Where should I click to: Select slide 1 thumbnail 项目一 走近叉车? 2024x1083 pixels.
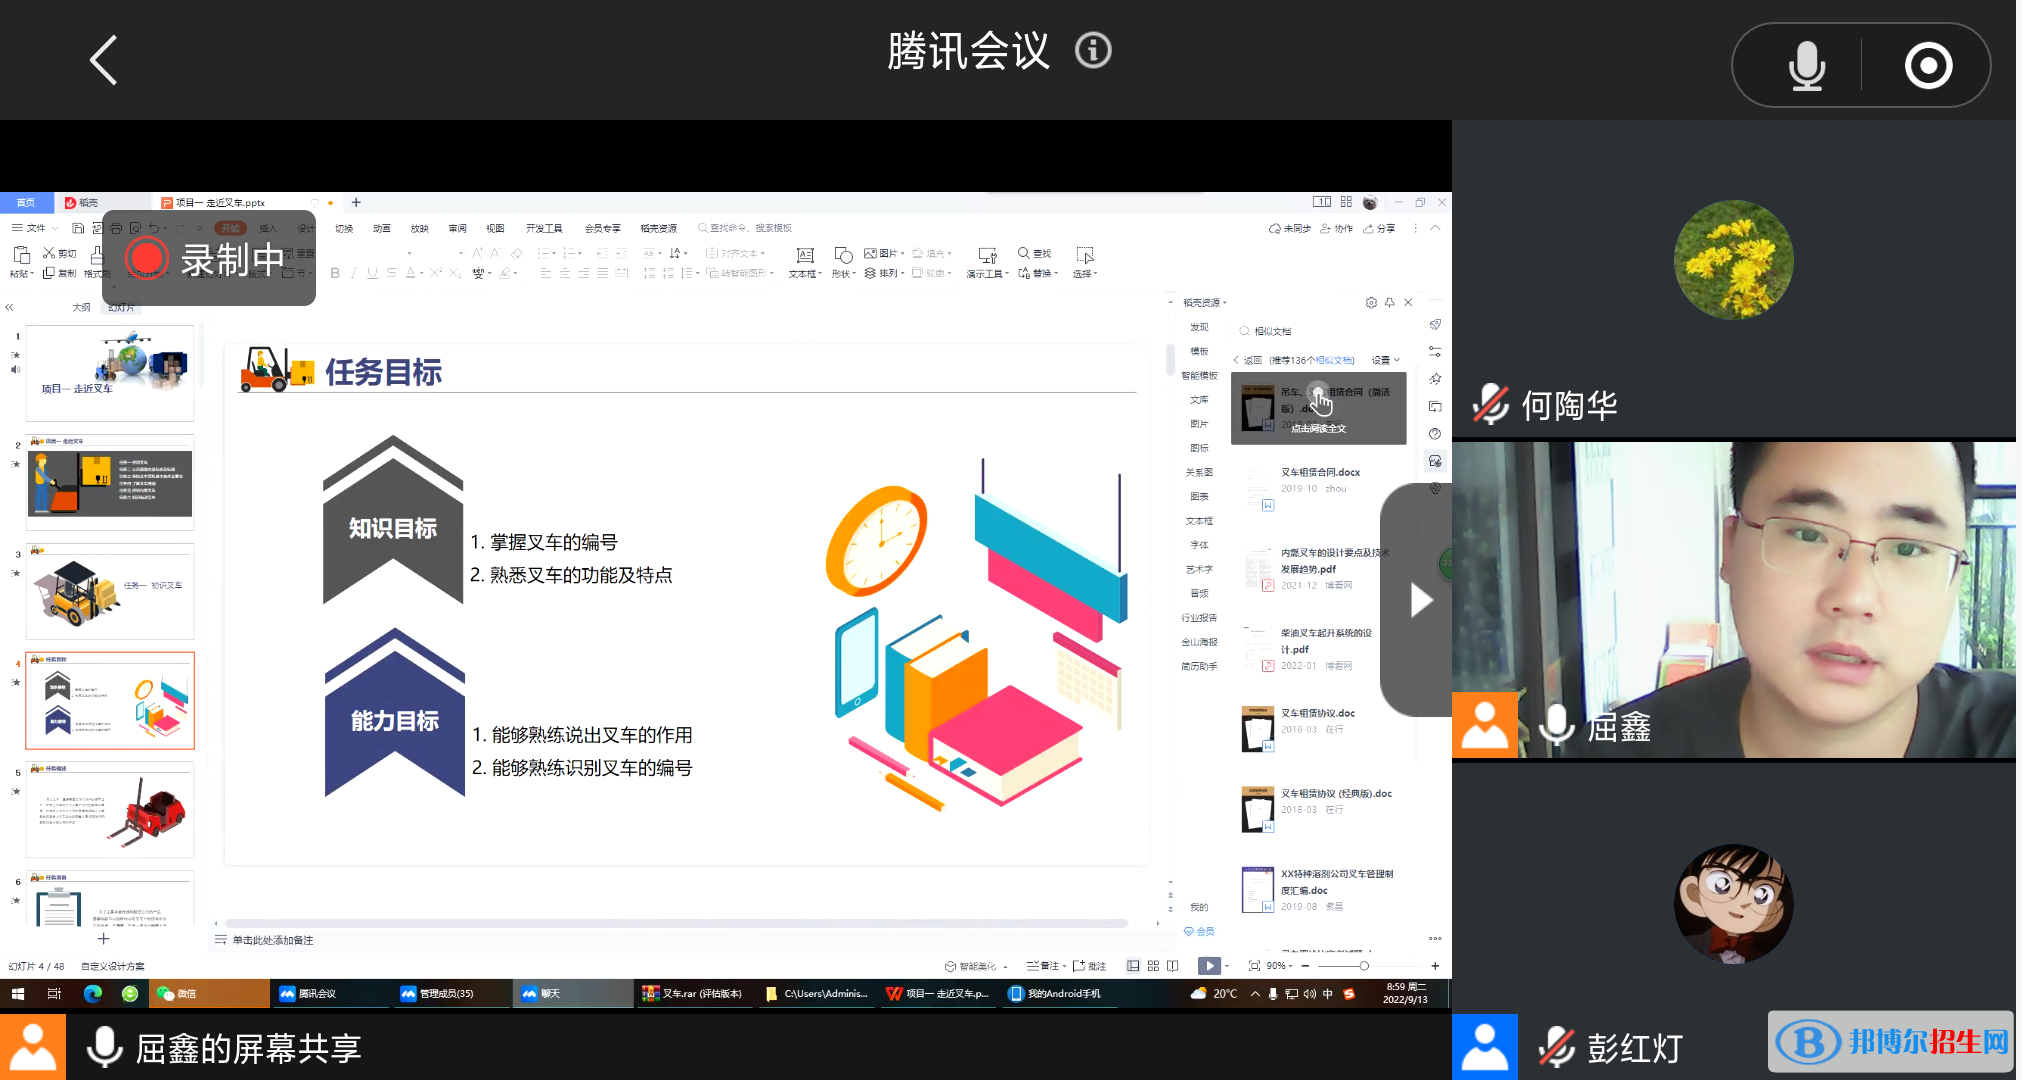(x=110, y=373)
